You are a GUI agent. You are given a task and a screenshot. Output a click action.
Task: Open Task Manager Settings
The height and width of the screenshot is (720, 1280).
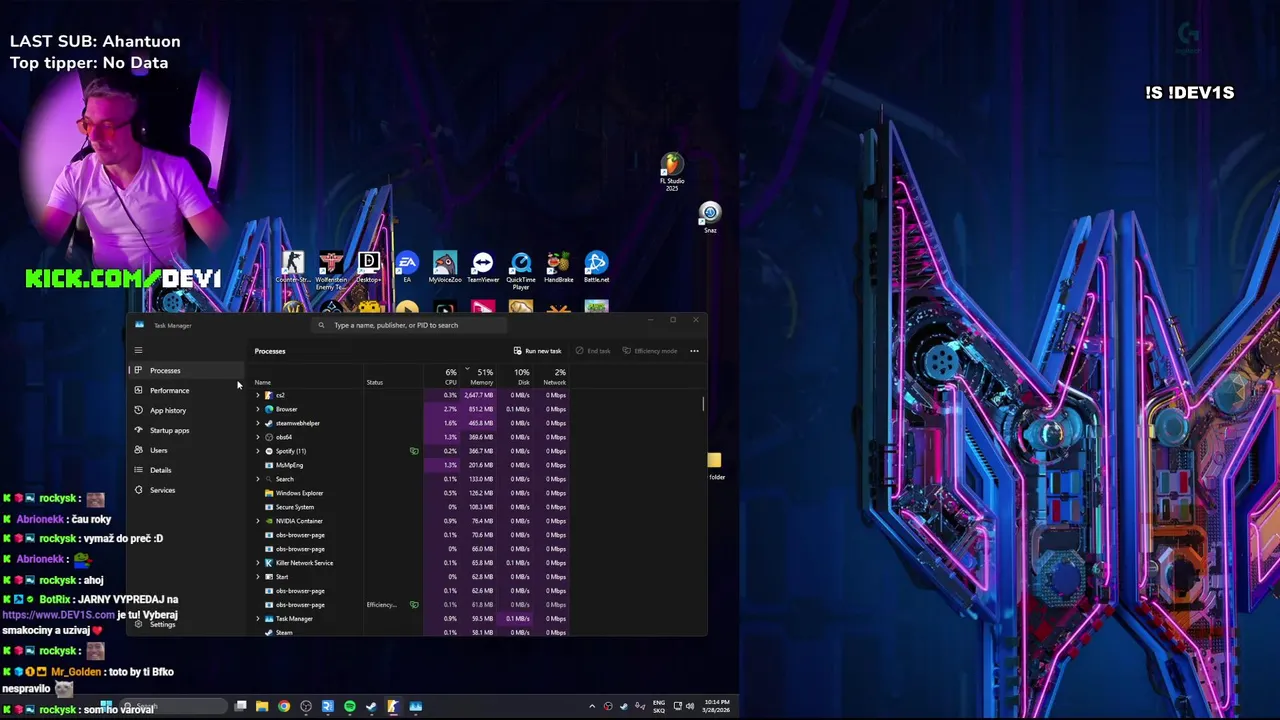[187, 624]
